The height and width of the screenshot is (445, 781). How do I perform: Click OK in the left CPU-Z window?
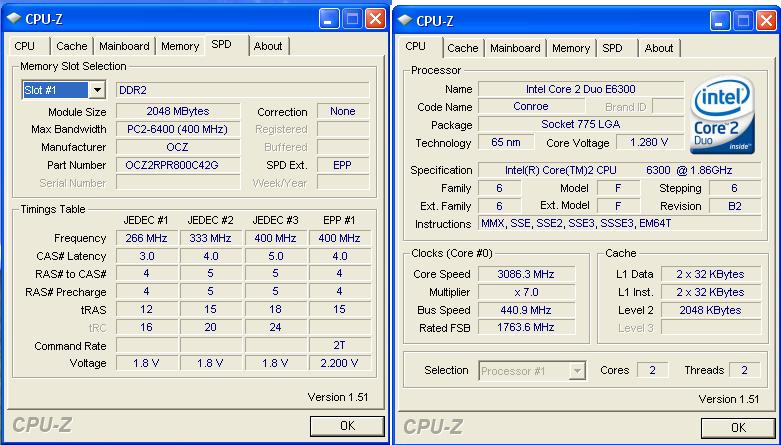(347, 426)
